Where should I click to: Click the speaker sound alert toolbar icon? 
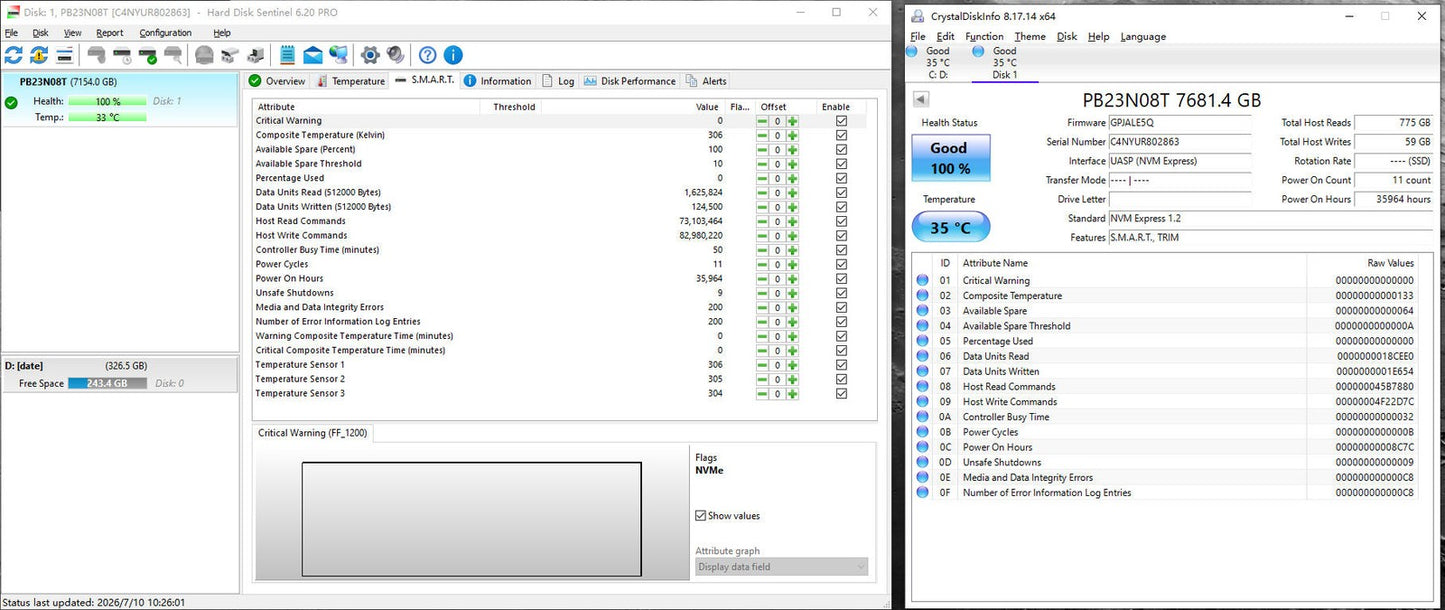(x=396, y=55)
